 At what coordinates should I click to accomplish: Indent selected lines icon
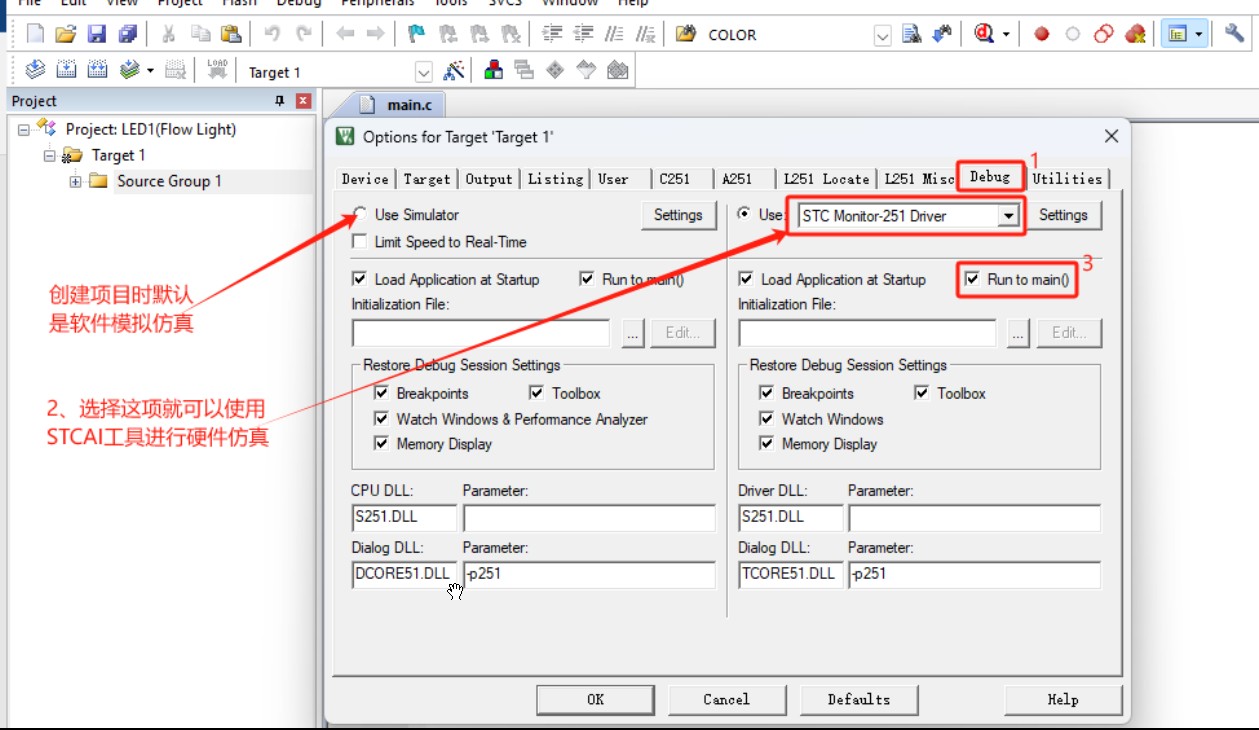pyautogui.click(x=553, y=34)
